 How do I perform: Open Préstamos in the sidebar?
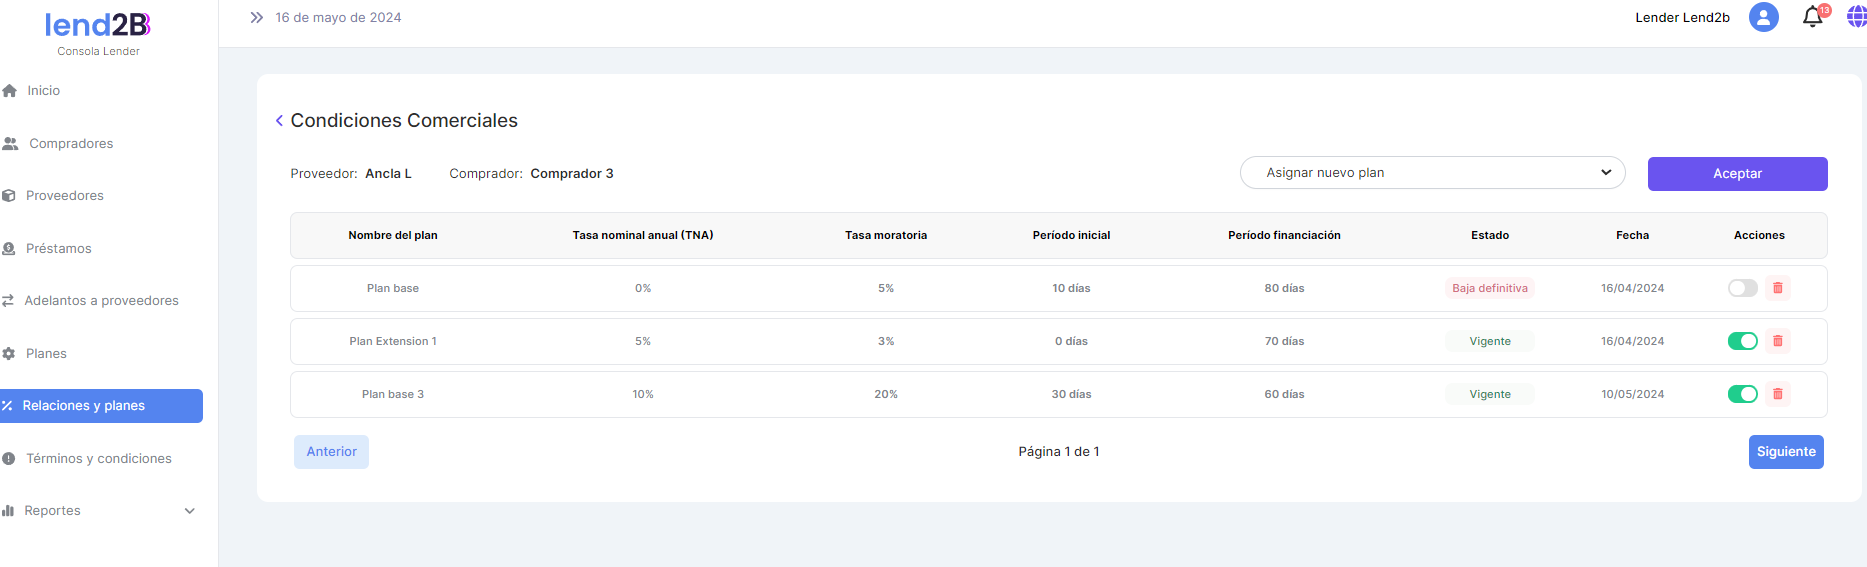click(x=58, y=249)
